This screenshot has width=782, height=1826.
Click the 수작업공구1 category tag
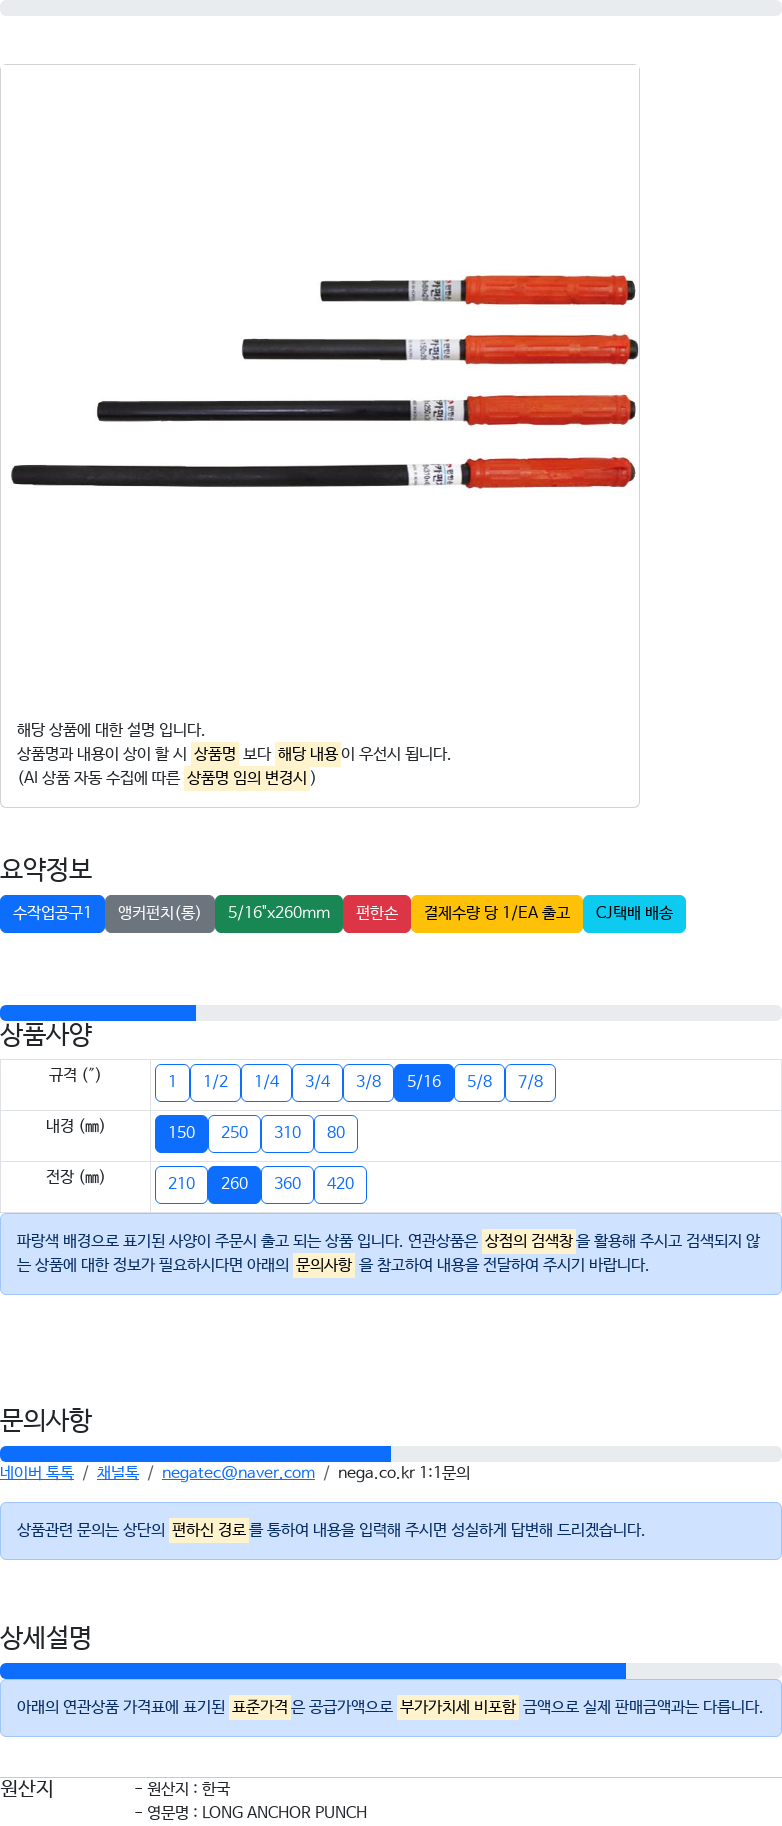[52, 913]
